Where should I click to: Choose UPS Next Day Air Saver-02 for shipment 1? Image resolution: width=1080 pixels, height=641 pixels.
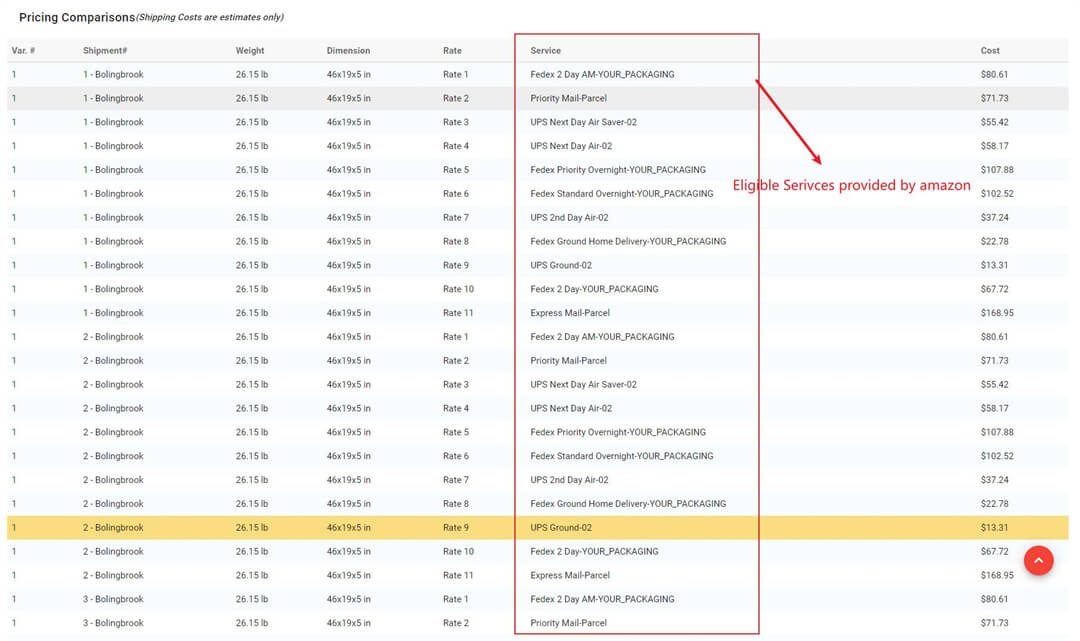(583, 123)
